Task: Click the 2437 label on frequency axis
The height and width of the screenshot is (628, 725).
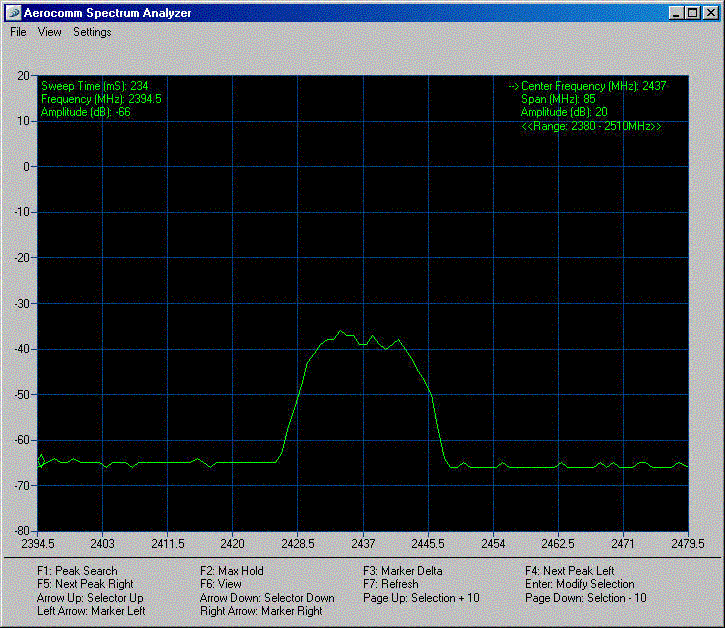Action: 362,543
